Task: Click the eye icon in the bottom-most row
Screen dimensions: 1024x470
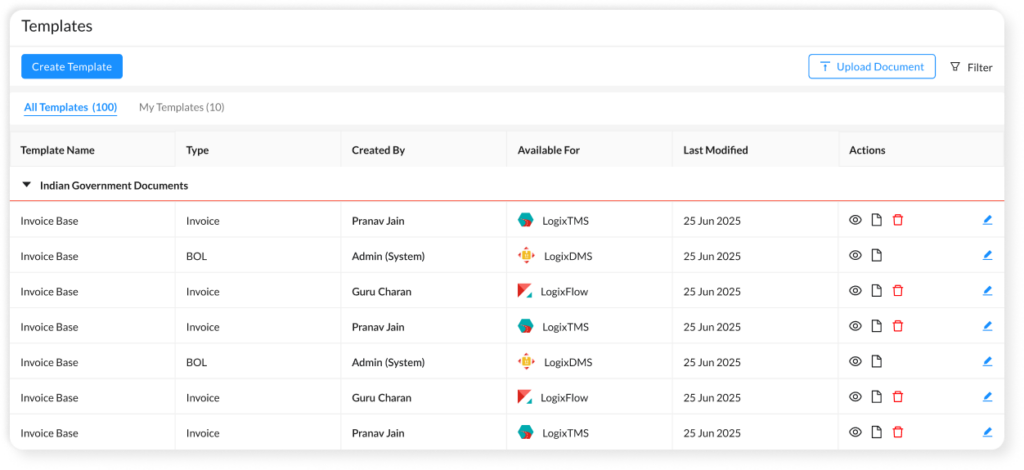Action: [855, 433]
